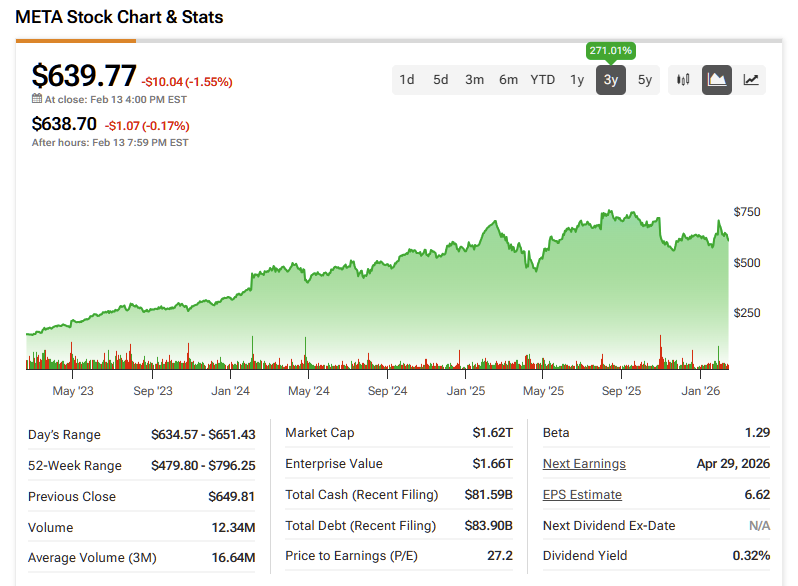Switch to the line chart icon

751,80
